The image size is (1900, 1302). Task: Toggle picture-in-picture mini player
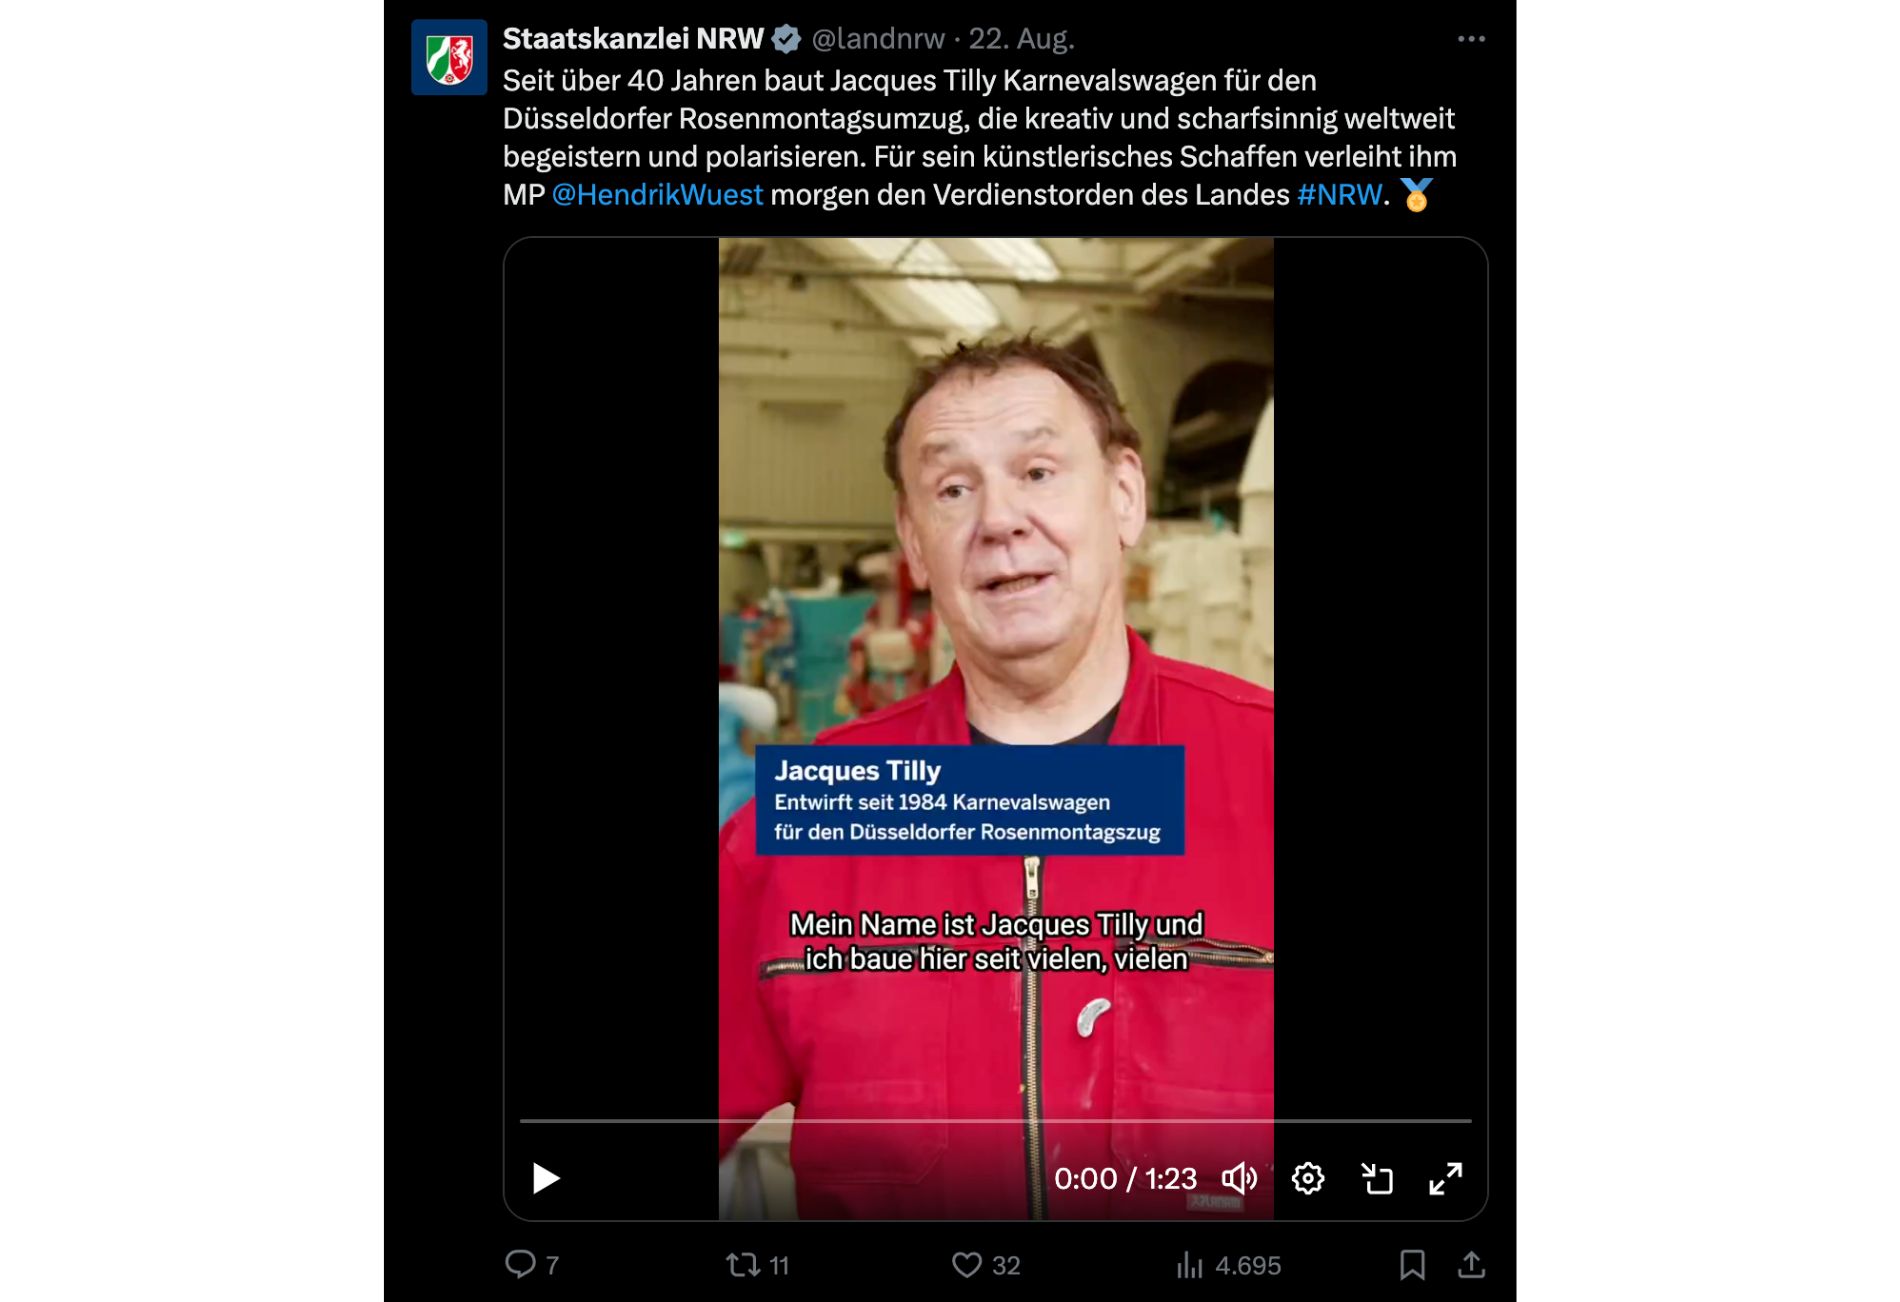(x=1377, y=1178)
